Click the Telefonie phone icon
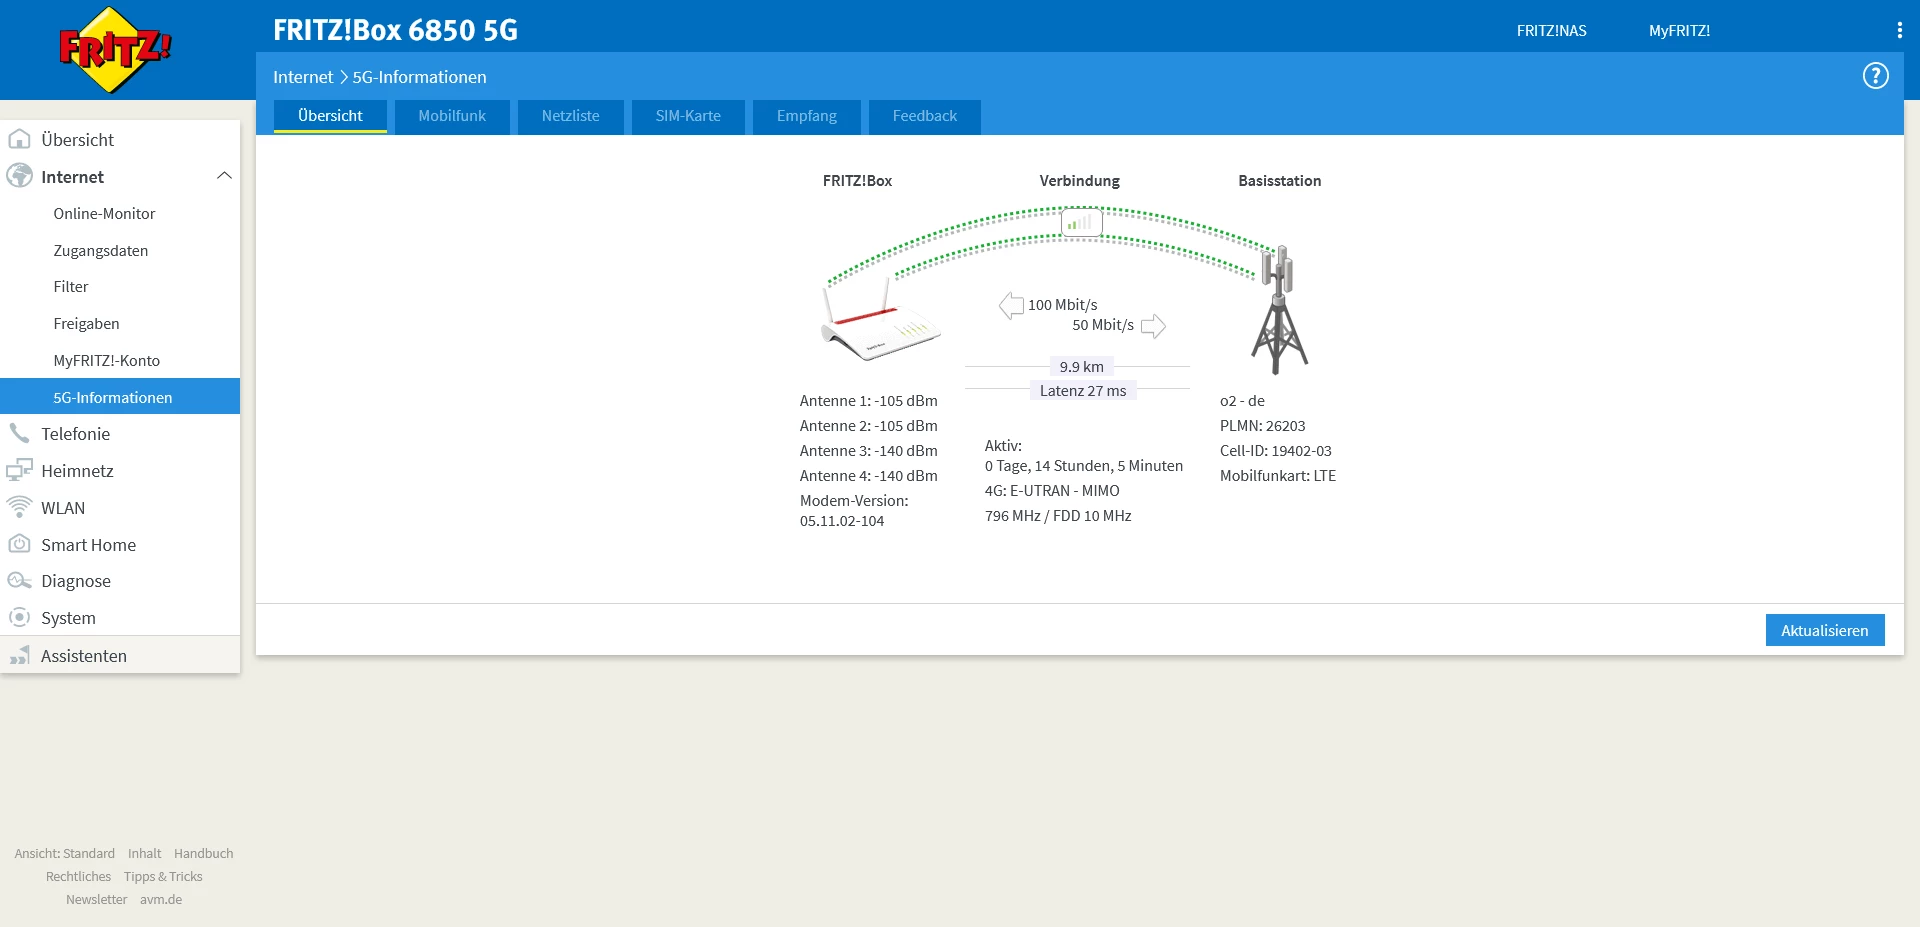 click(19, 433)
